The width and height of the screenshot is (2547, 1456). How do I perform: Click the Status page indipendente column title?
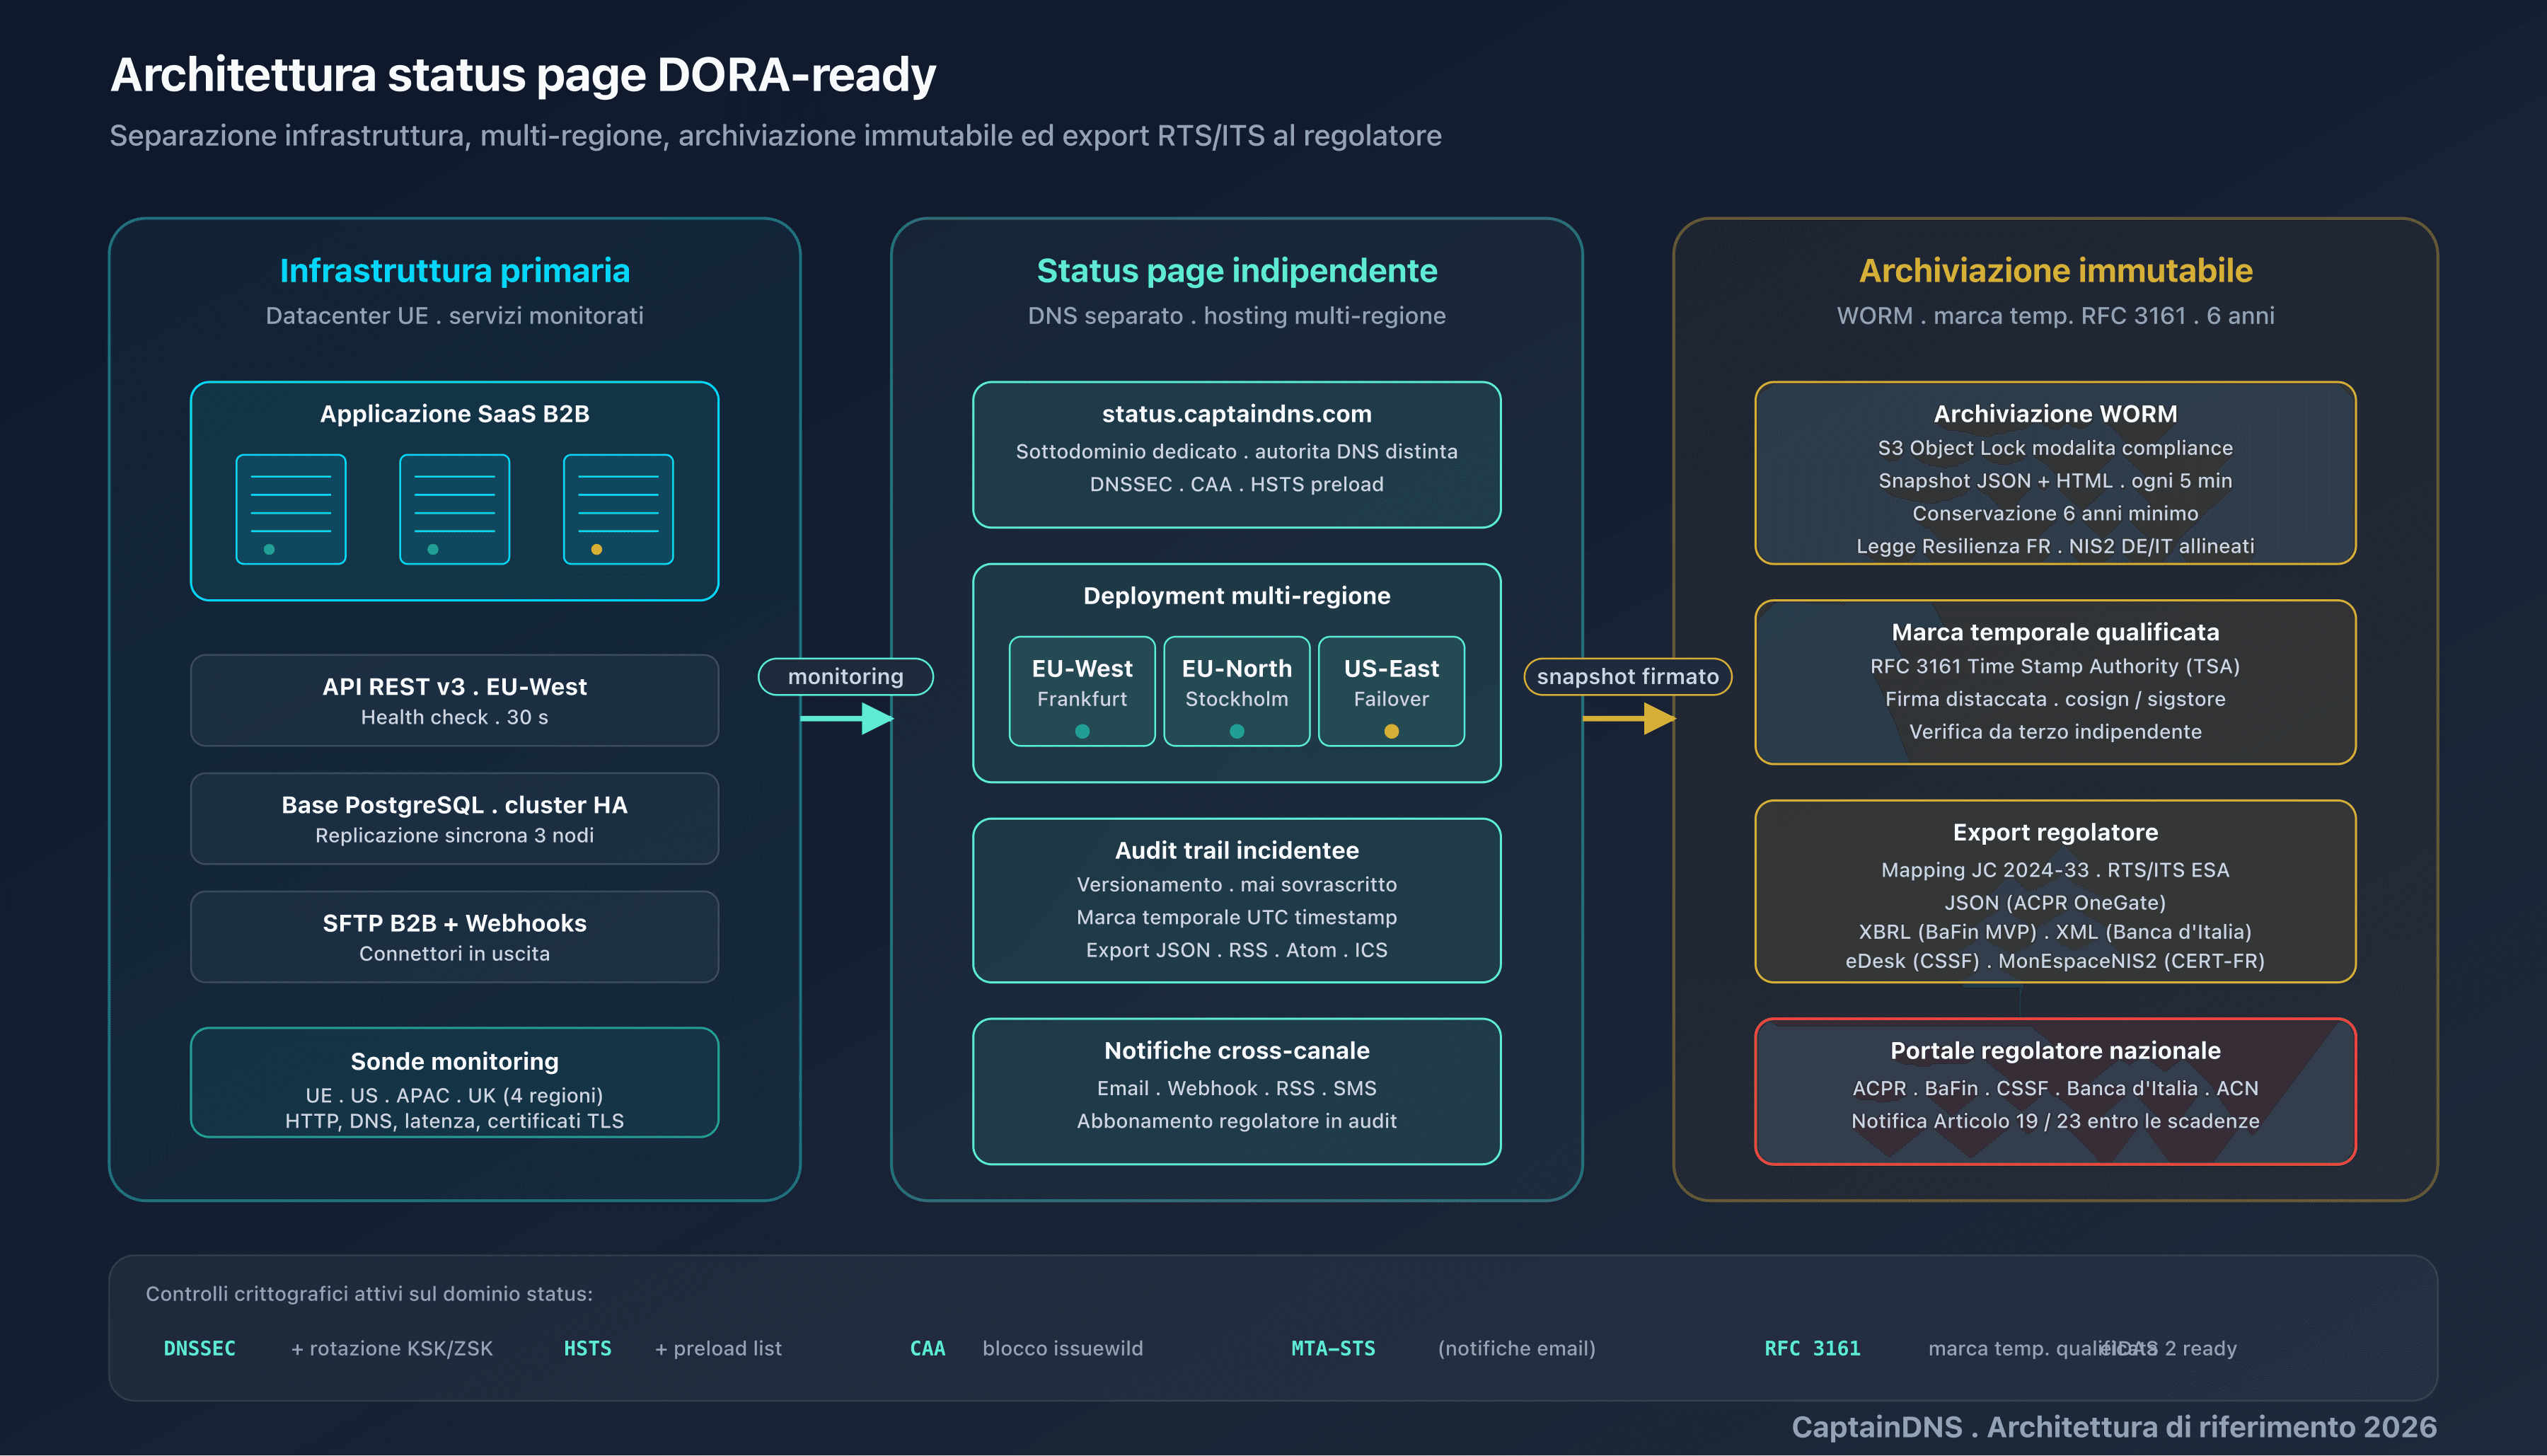(x=1237, y=270)
